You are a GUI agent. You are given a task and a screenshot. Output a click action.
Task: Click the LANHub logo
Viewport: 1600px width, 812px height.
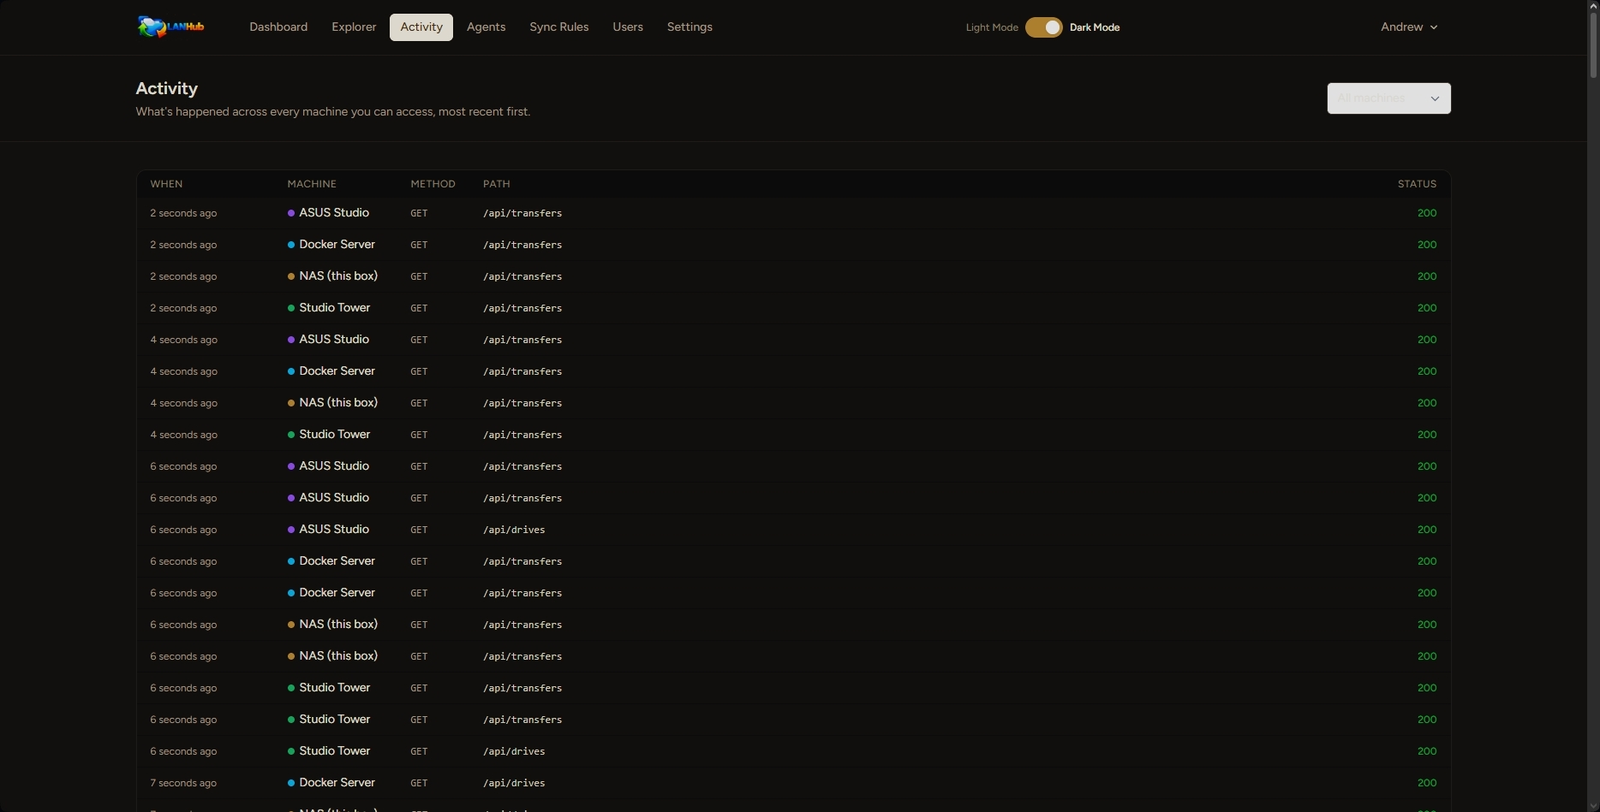170,27
